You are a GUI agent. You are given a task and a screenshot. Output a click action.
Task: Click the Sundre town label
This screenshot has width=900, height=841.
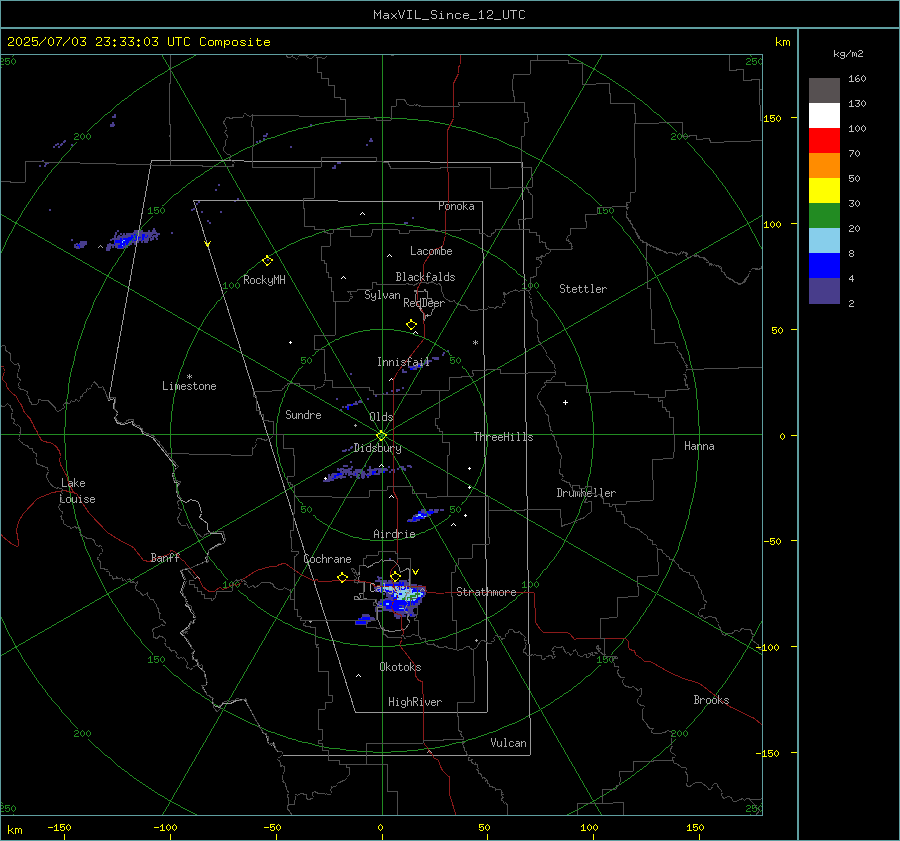(303, 414)
